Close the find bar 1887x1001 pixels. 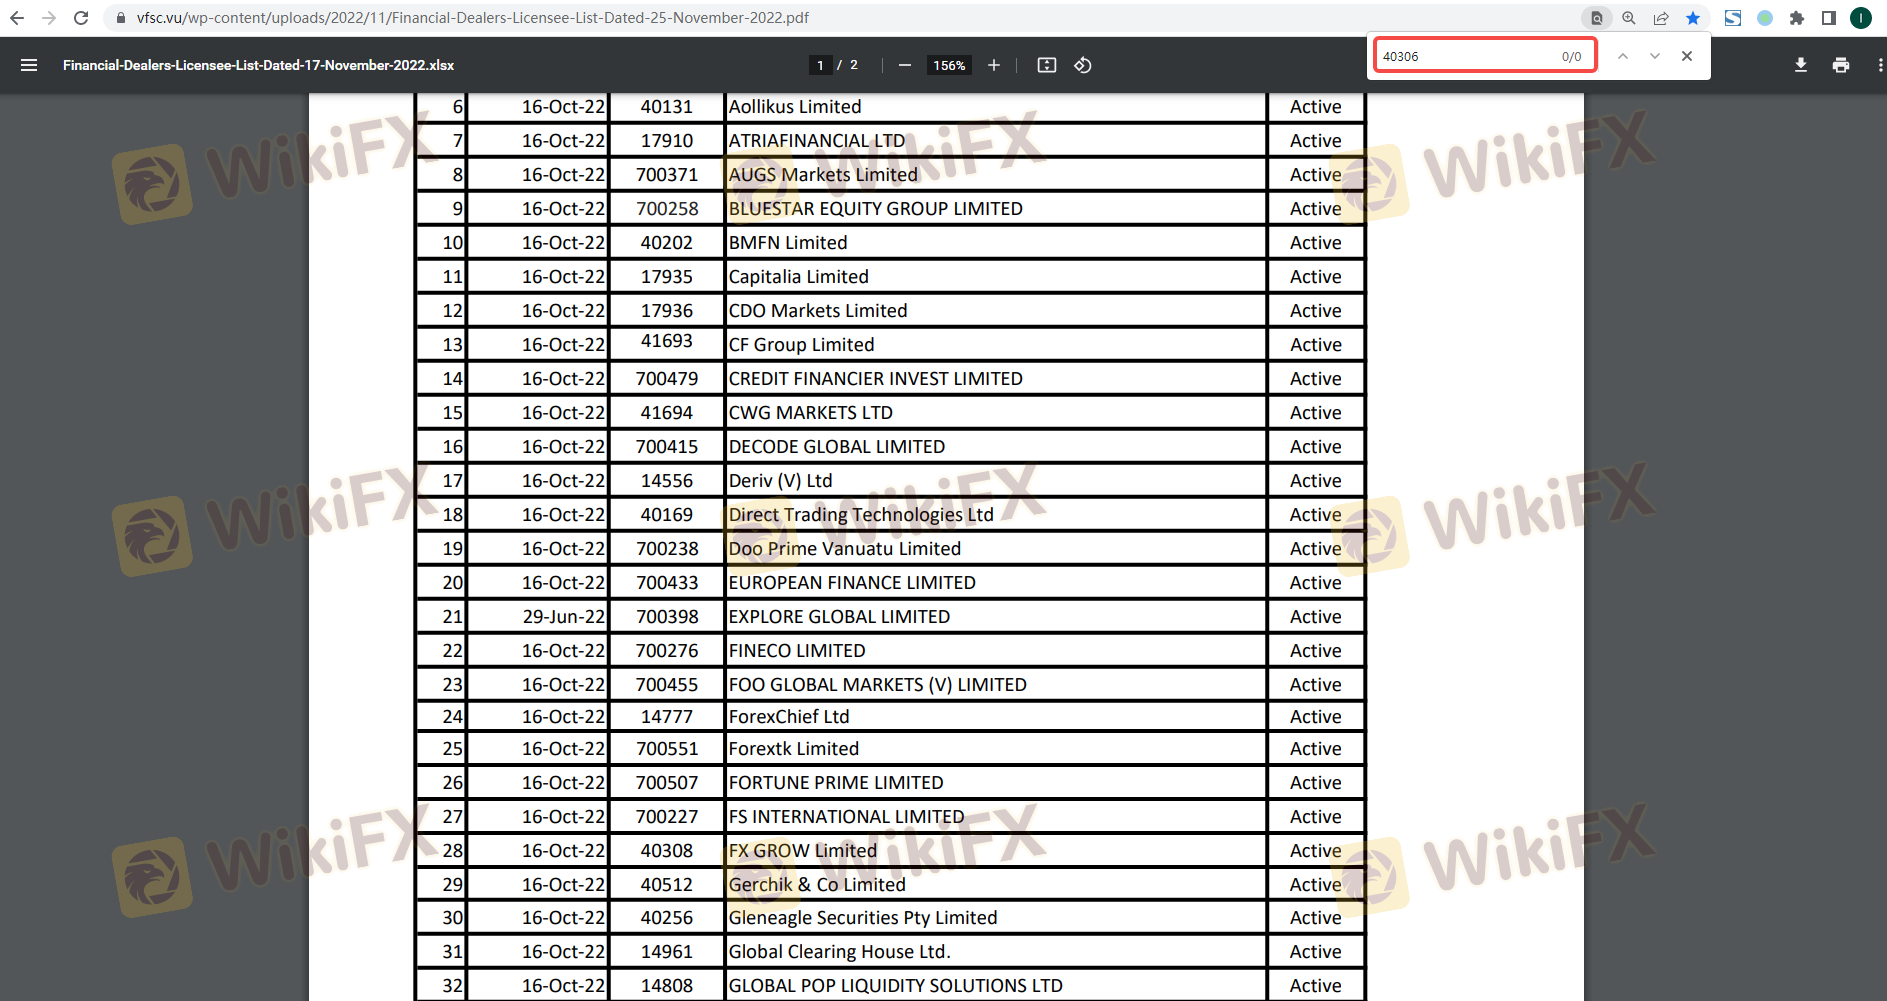click(x=1687, y=56)
